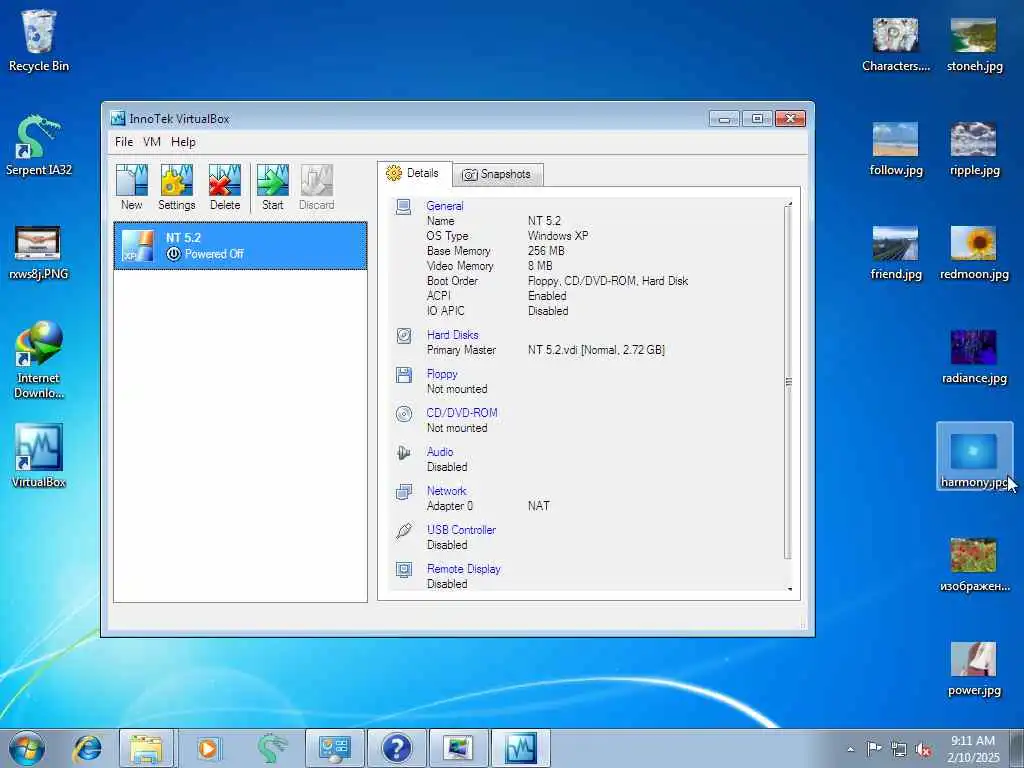Image resolution: width=1024 pixels, height=768 pixels.
Task: Click the Hard Disks section link
Action: coord(453,334)
